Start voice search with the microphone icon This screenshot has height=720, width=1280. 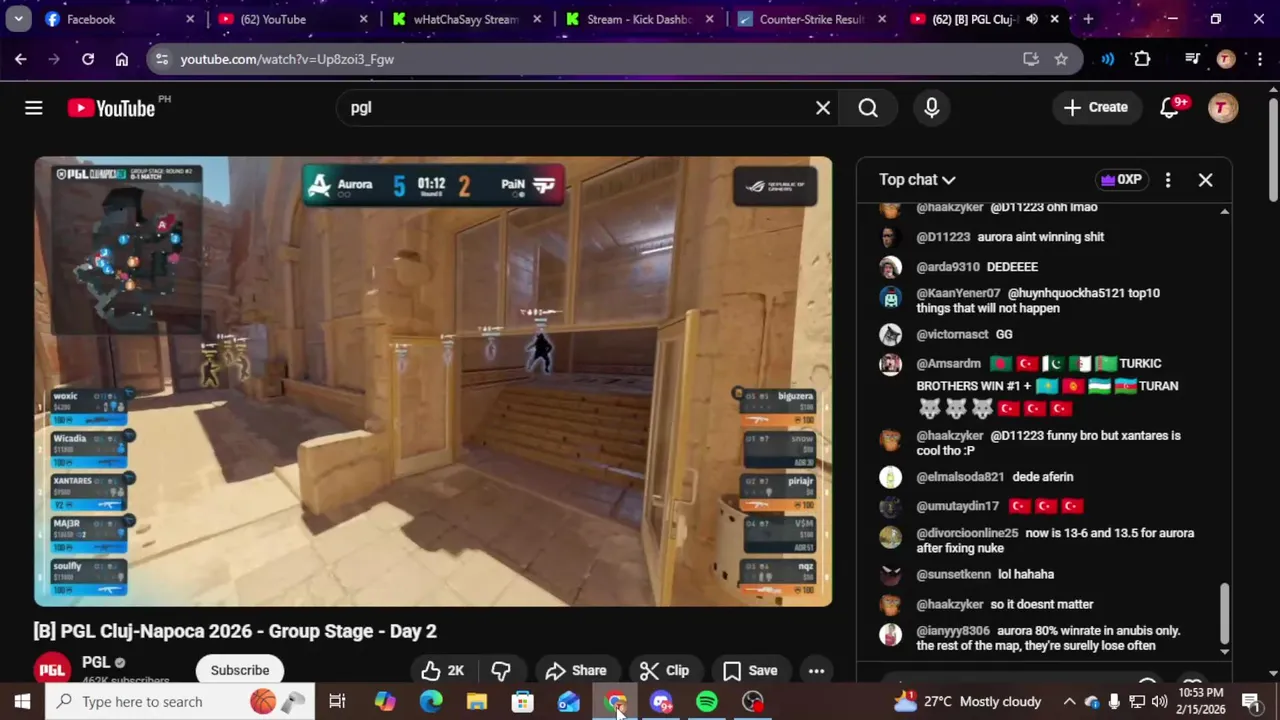pyautogui.click(x=932, y=108)
